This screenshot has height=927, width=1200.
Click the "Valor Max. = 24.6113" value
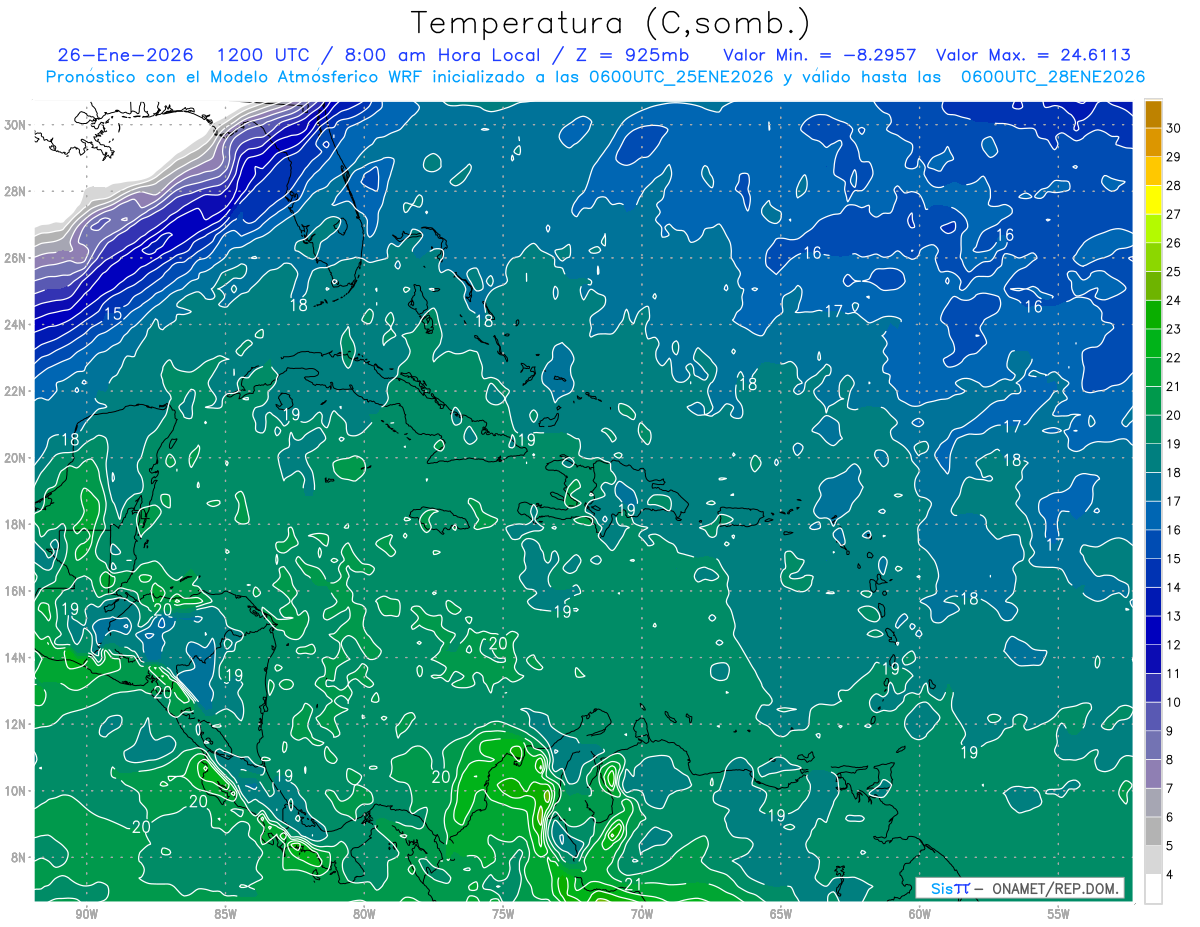point(1033,55)
